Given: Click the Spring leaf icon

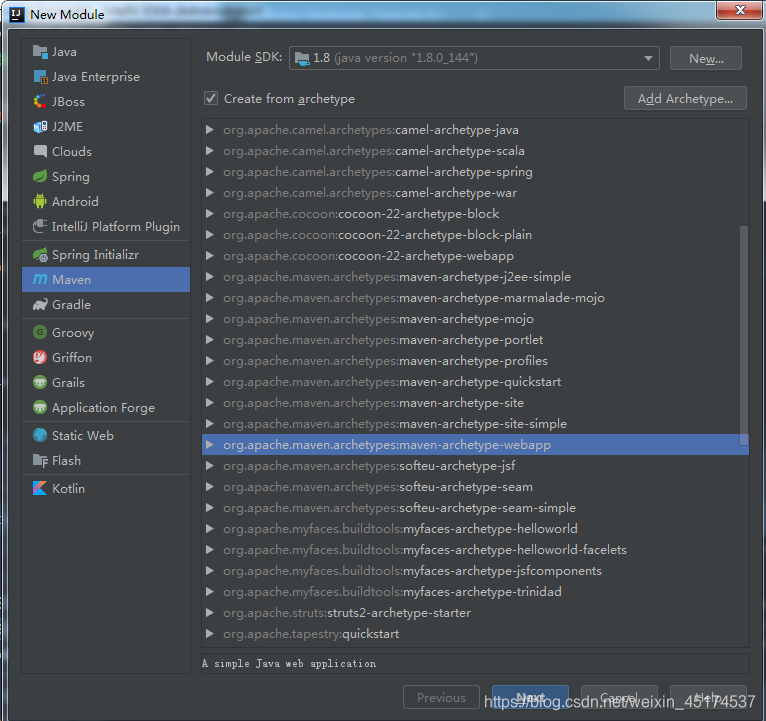Looking at the screenshot, I should [x=40, y=176].
